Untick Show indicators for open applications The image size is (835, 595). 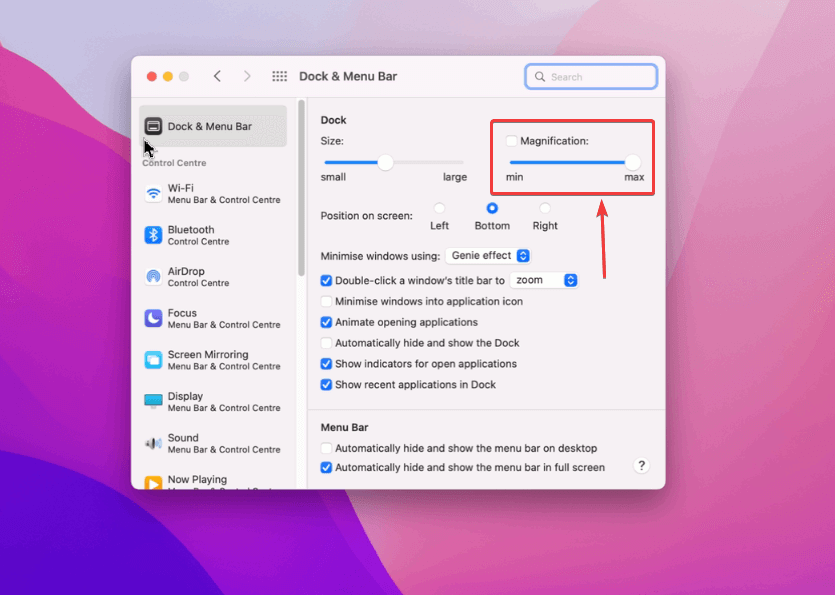[x=326, y=364]
